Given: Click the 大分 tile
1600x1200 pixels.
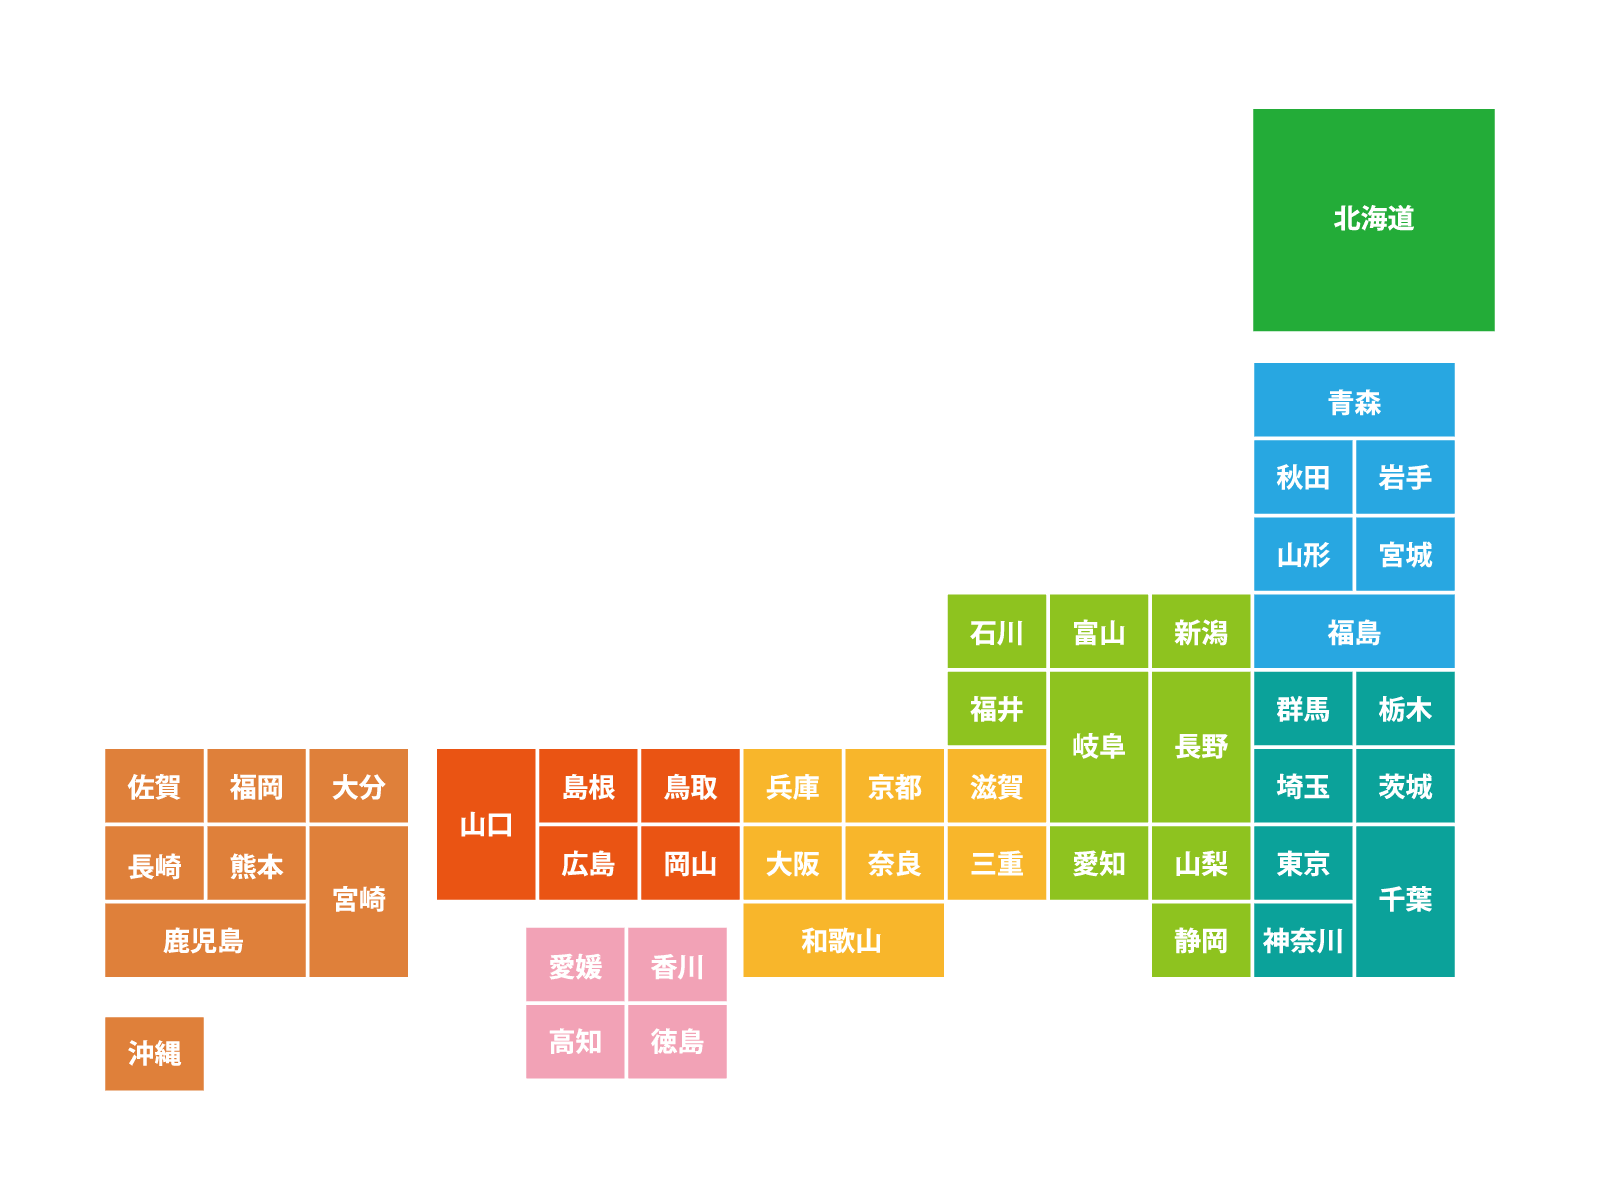Looking at the screenshot, I should click(x=359, y=785).
